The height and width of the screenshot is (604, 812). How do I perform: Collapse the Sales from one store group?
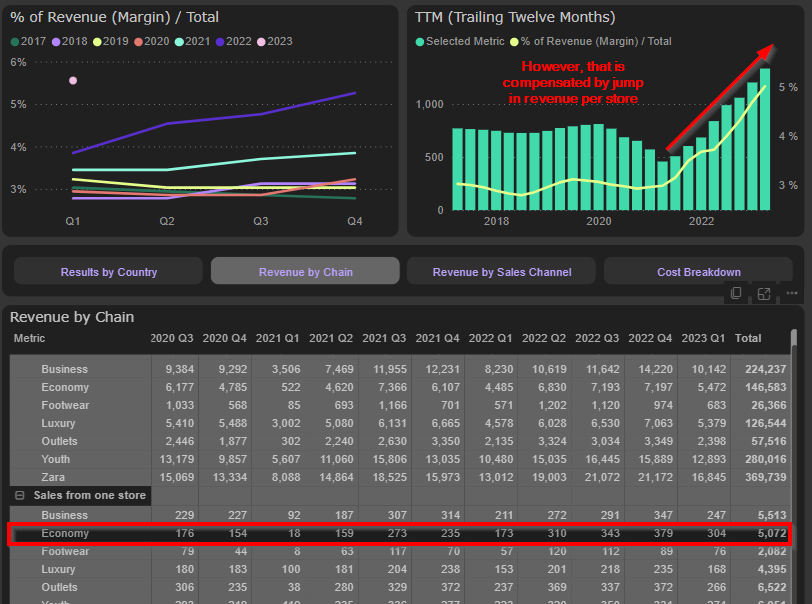(x=19, y=496)
